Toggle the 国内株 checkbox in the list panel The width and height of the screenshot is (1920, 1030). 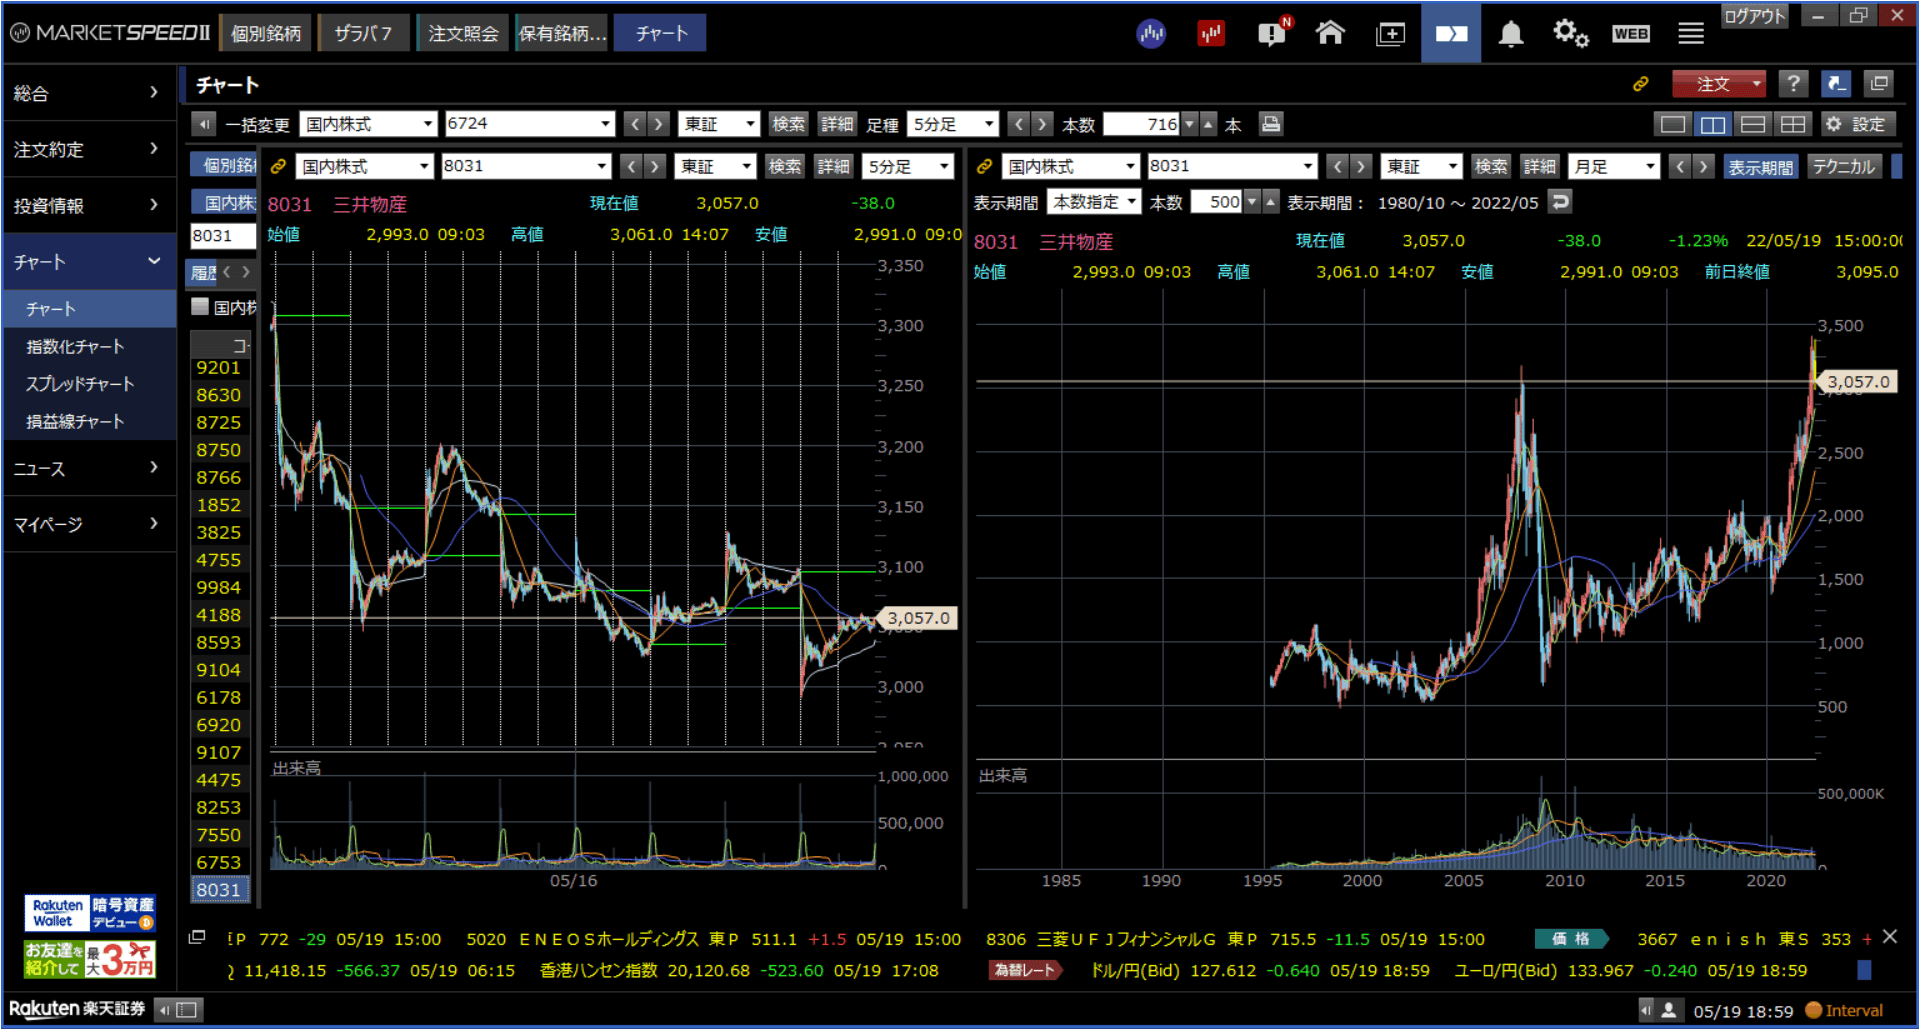click(200, 306)
